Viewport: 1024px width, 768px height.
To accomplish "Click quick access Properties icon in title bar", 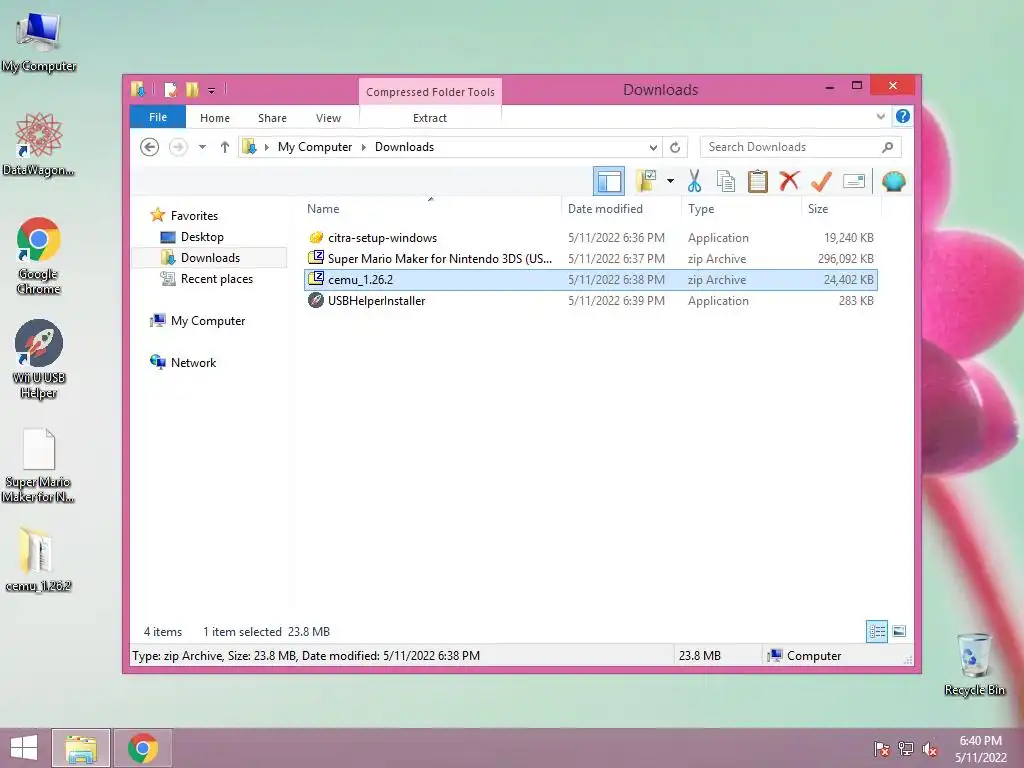I will (170, 89).
